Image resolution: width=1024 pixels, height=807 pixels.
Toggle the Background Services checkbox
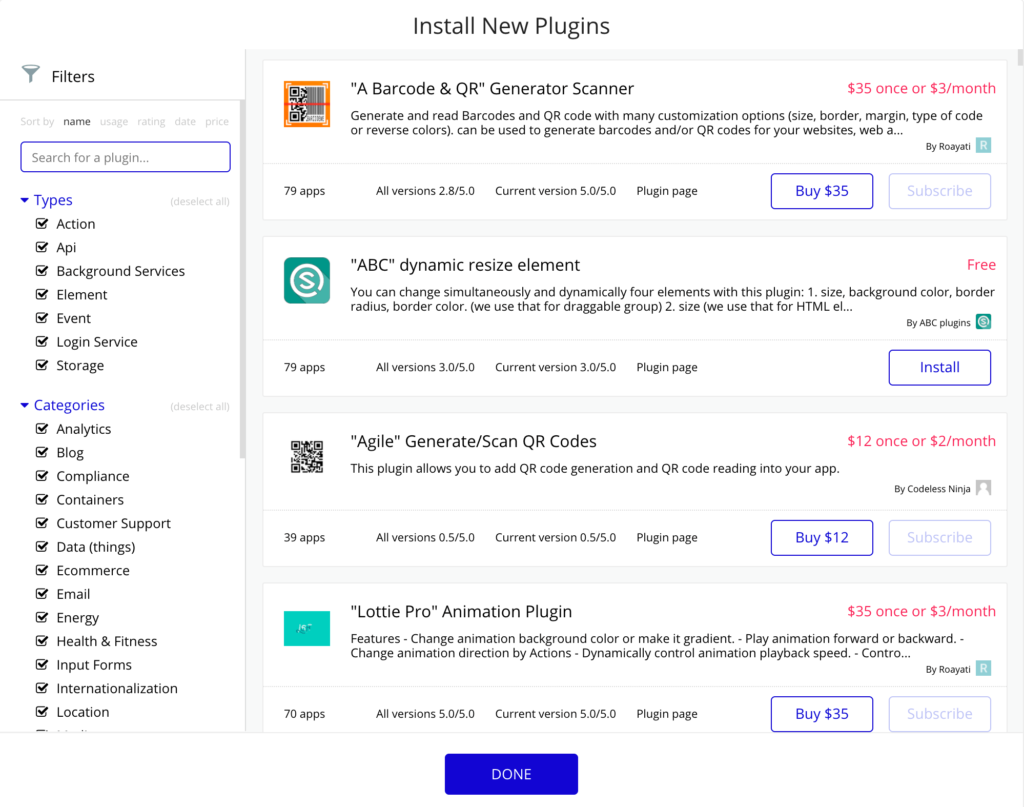pyautogui.click(x=42, y=271)
